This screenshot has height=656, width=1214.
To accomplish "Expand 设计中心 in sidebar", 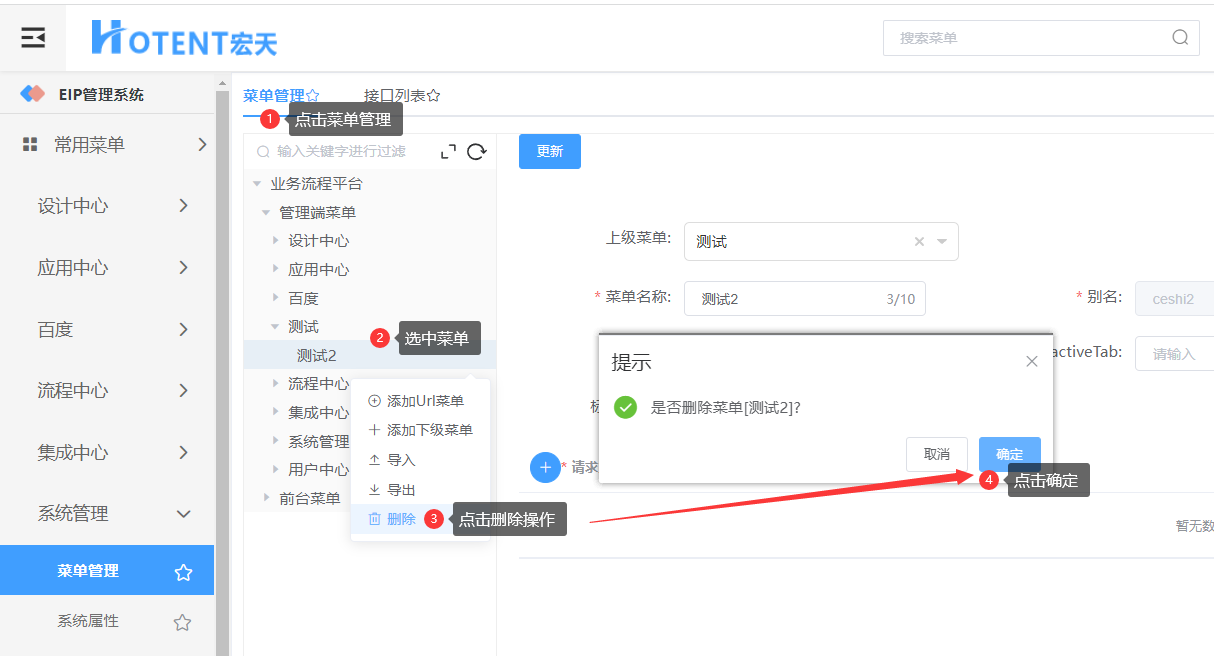I will (x=183, y=206).
